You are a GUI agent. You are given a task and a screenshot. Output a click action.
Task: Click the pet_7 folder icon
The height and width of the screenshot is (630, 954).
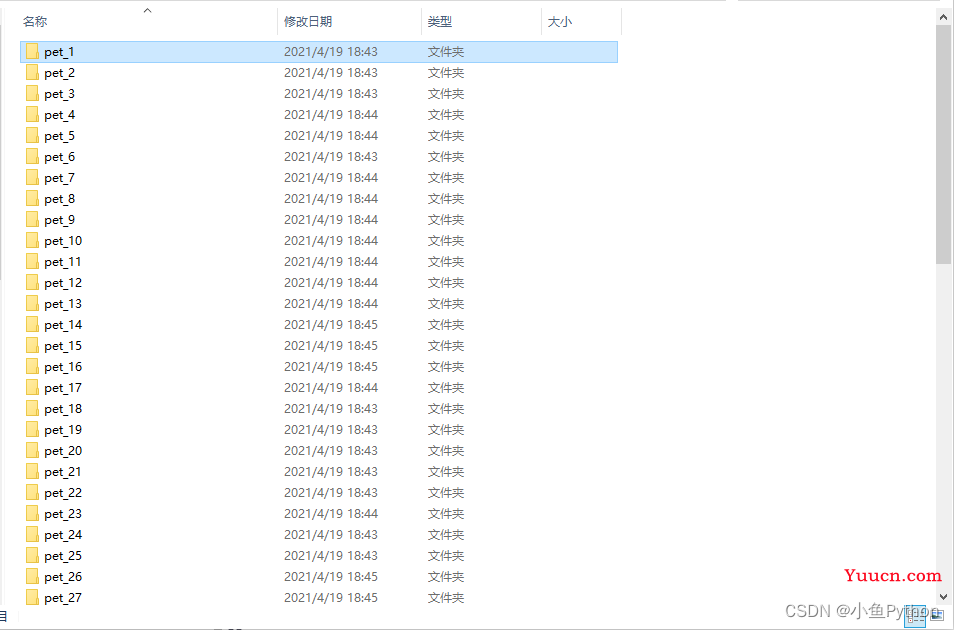pos(32,178)
